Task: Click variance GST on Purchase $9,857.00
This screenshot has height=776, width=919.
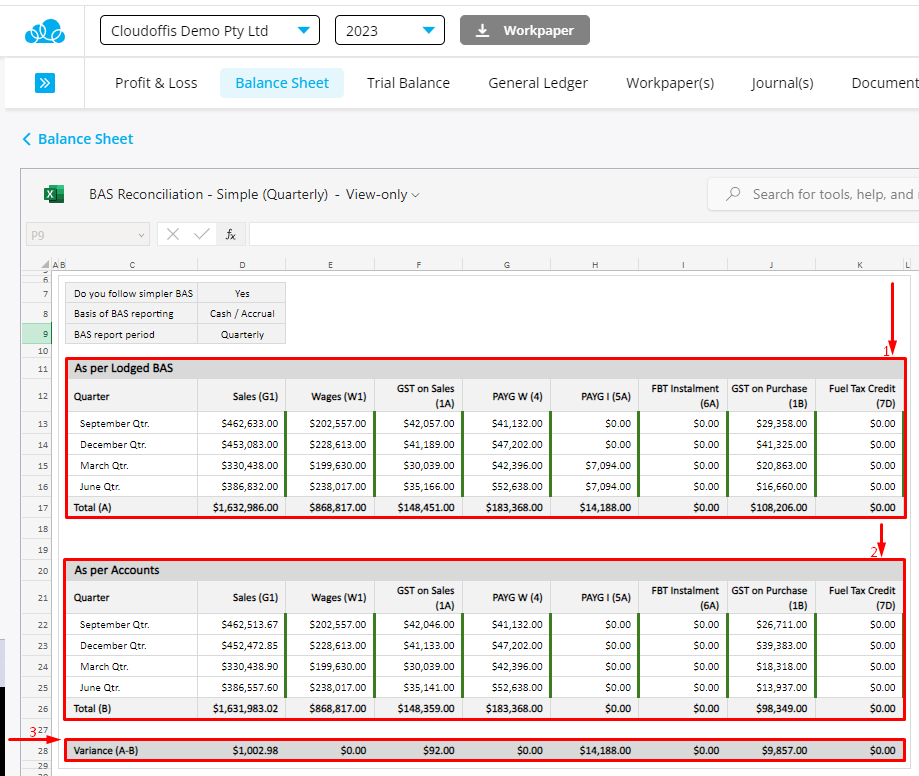Action: click(771, 750)
